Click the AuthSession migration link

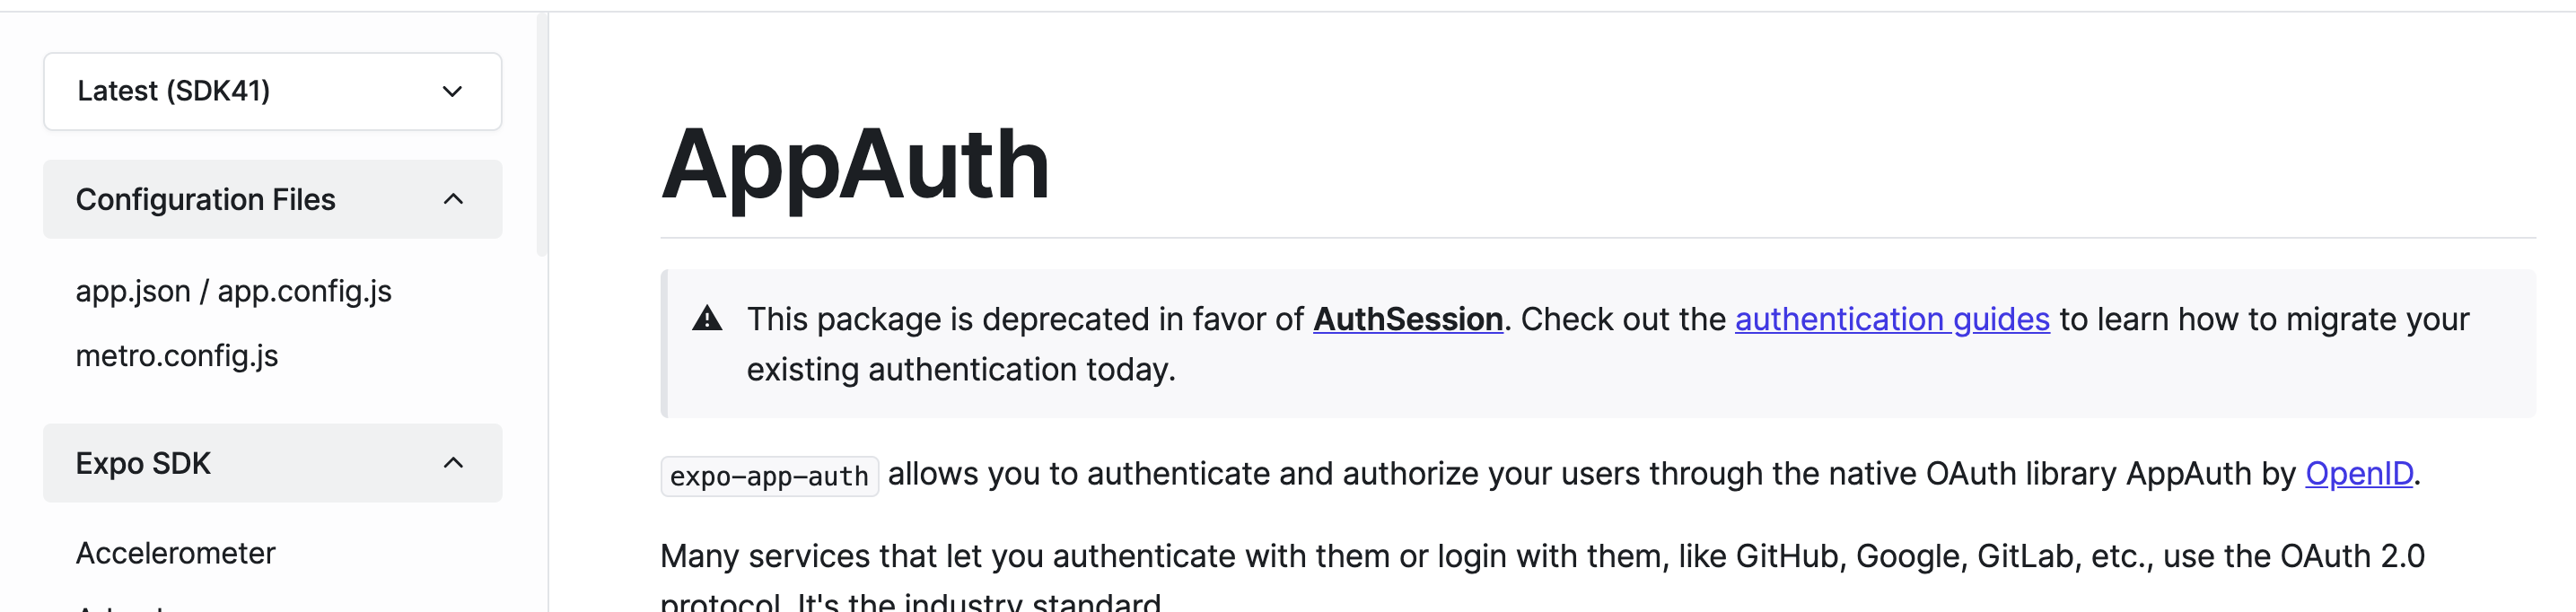1407,319
